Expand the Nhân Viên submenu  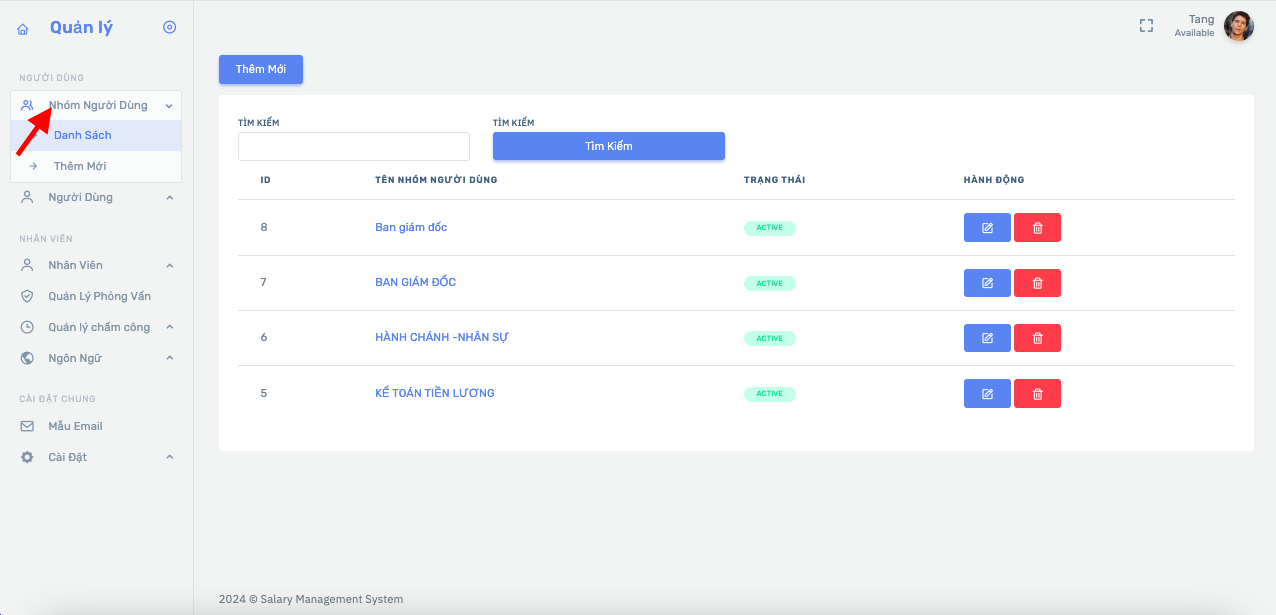coord(169,266)
